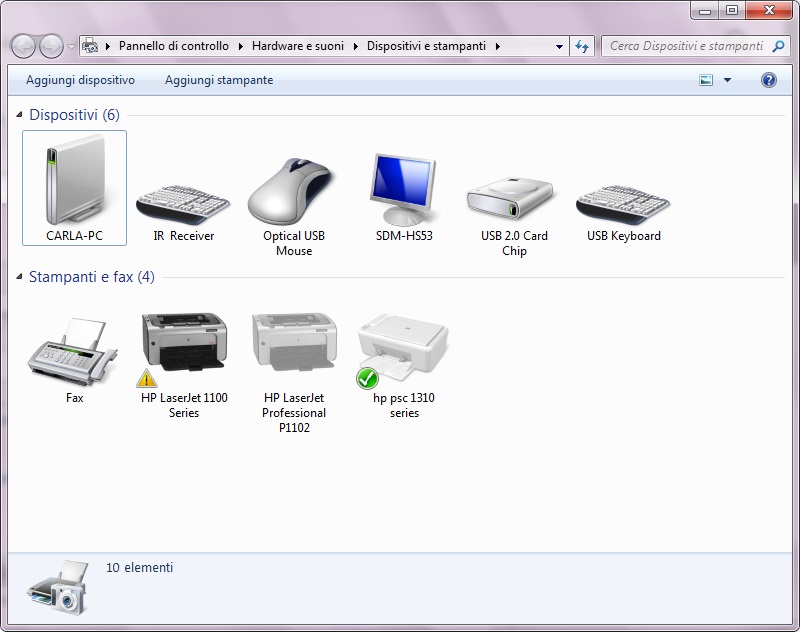
Task: Select the HP LaserJet Professional P1102 printer icon
Action: (x=294, y=342)
